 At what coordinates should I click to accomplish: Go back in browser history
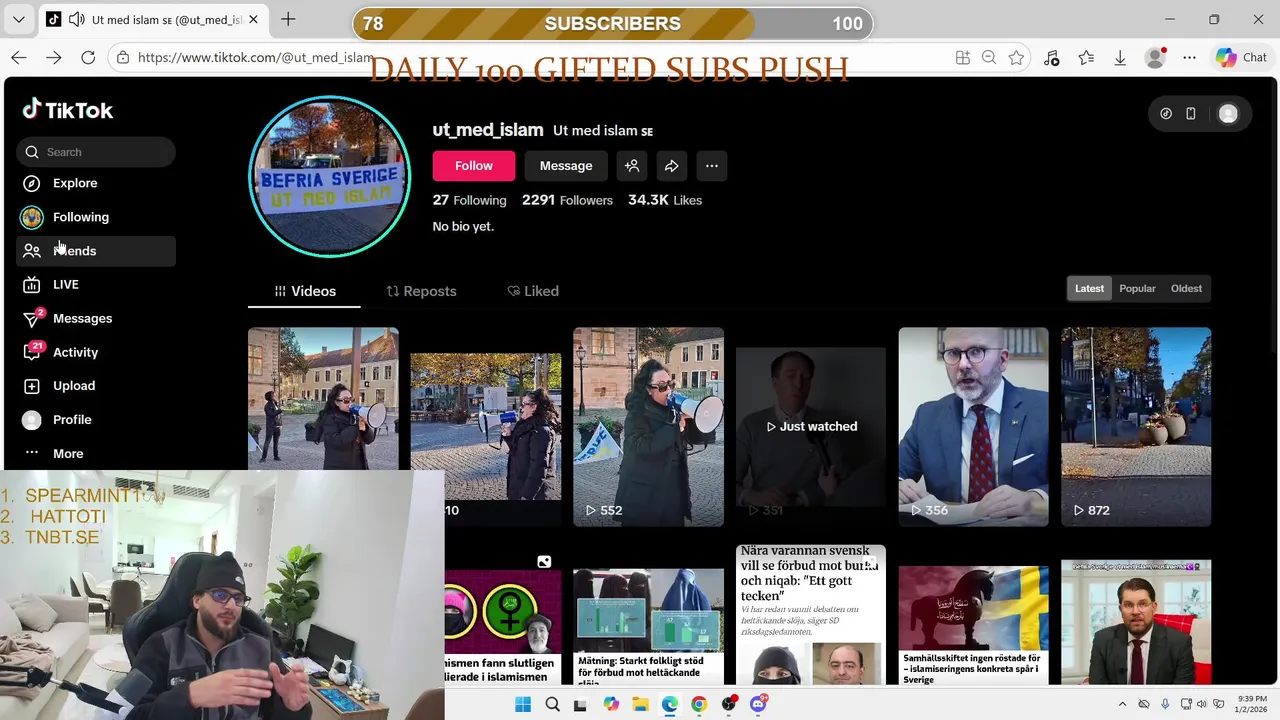pos(19,58)
